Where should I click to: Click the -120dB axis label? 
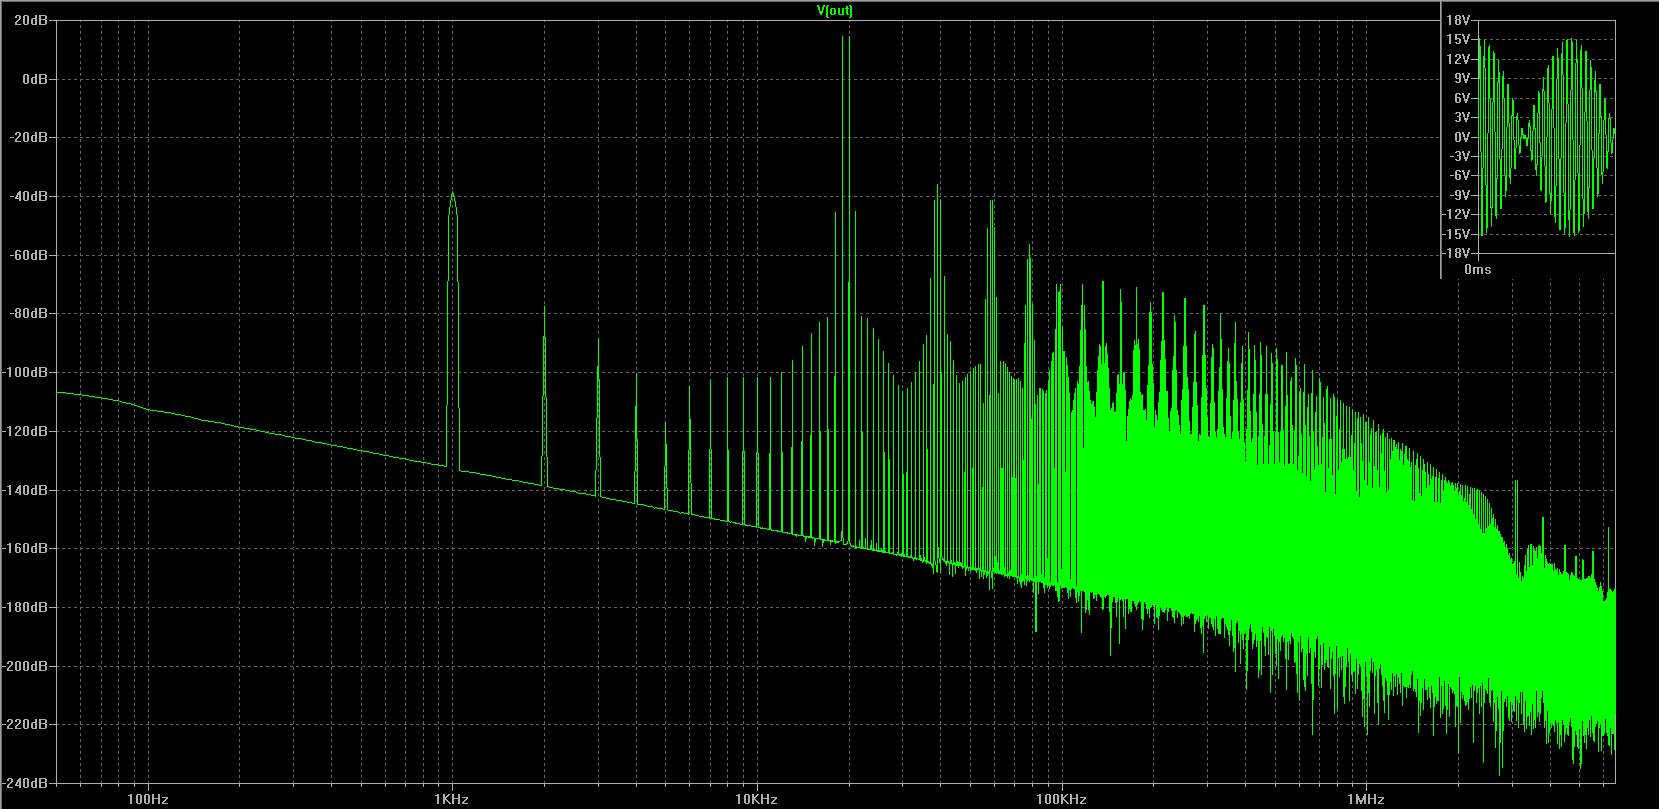pyautogui.click(x=26, y=432)
